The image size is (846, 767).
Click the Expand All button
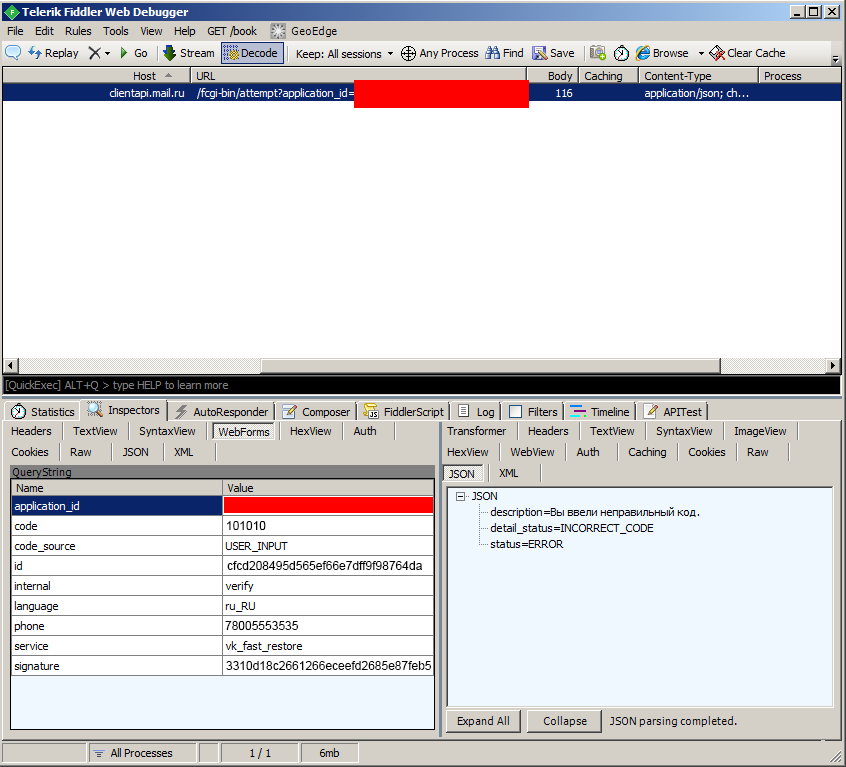click(483, 721)
